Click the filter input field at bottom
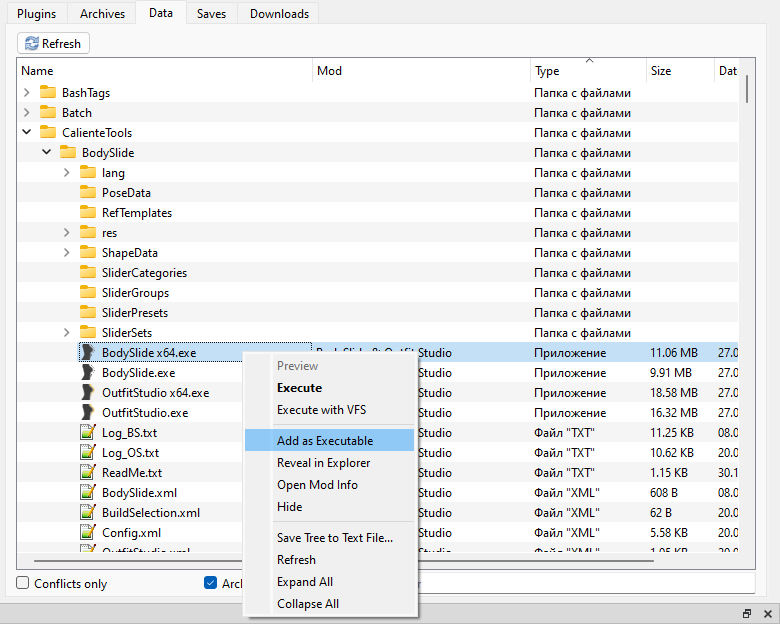The height and width of the screenshot is (624, 780). tap(587, 583)
